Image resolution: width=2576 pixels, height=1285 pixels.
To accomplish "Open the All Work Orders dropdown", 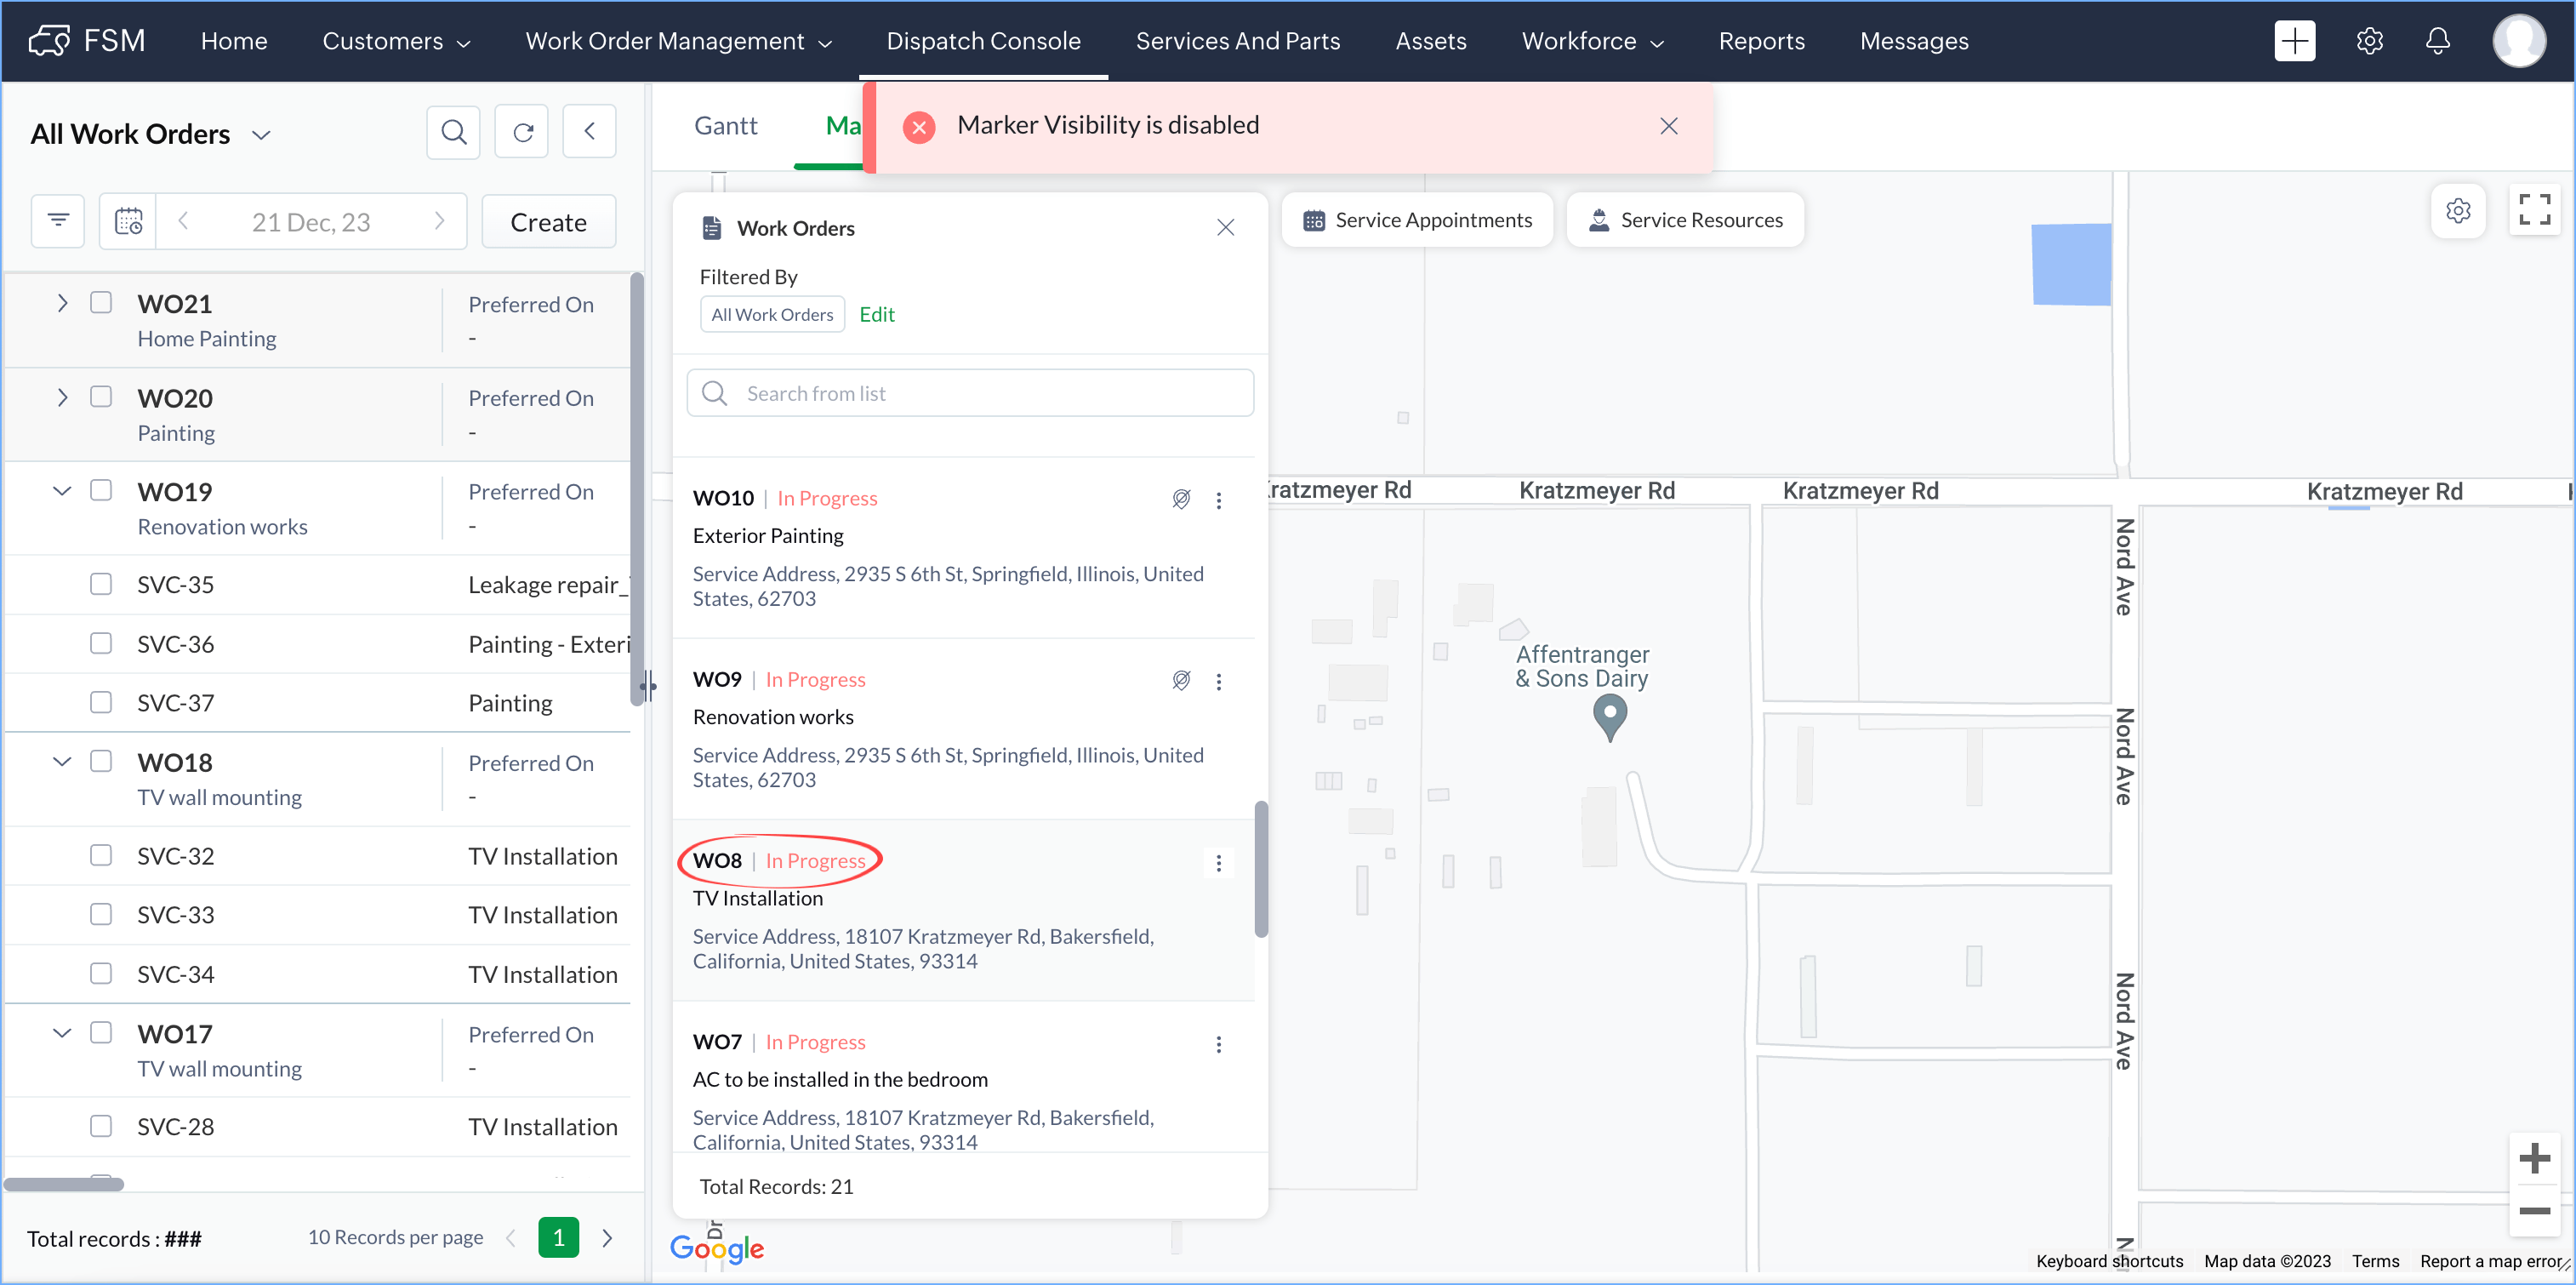I will 150,134.
